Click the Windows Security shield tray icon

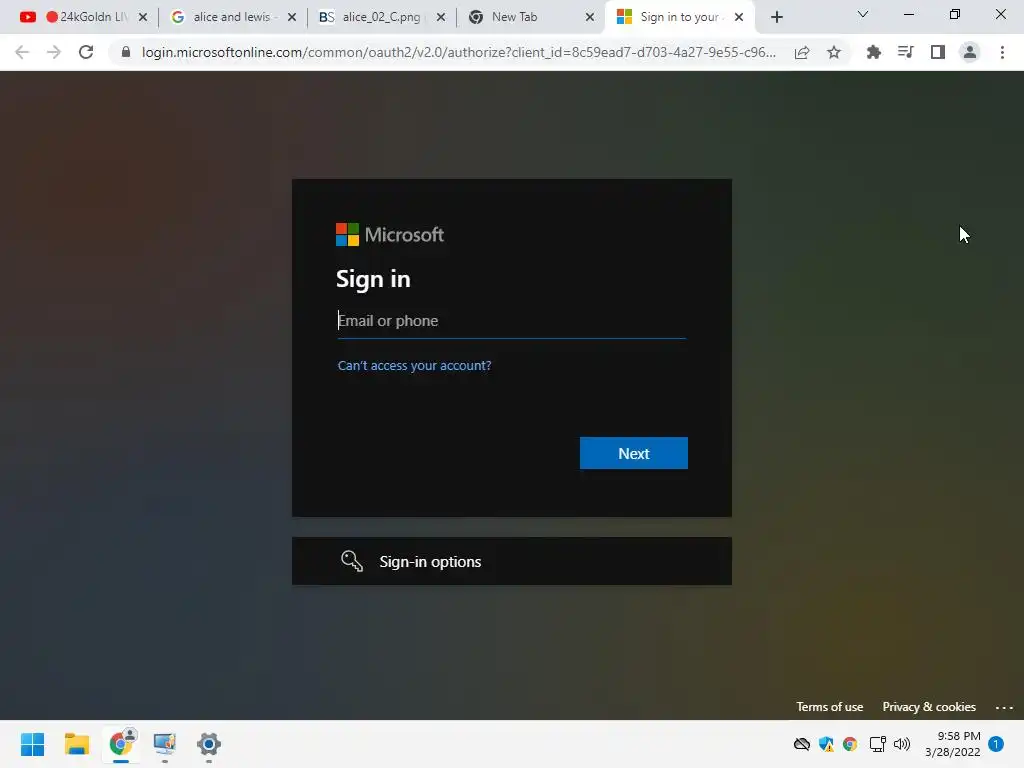pos(826,744)
